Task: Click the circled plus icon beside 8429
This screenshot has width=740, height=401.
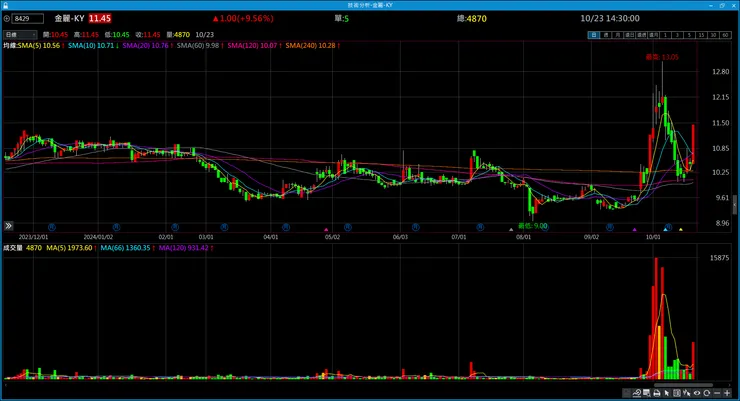Action: click(x=7, y=19)
